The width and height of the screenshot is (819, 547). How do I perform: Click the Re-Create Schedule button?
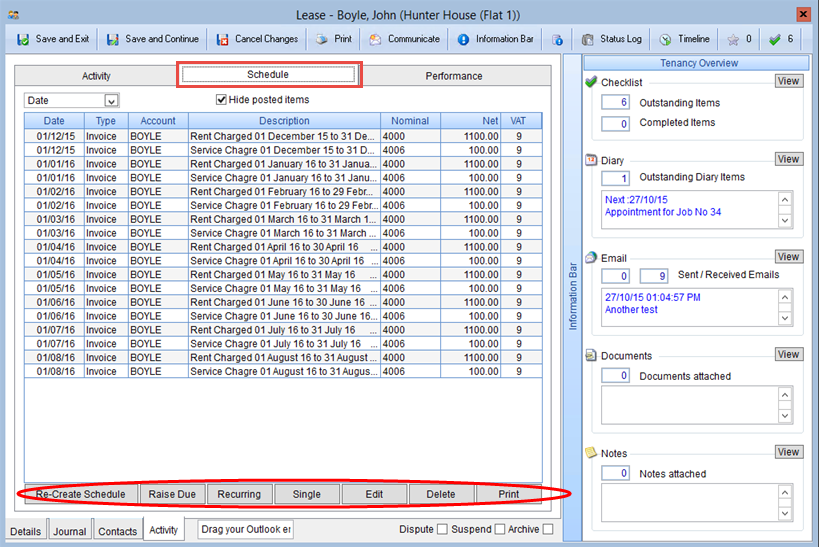tap(80, 494)
